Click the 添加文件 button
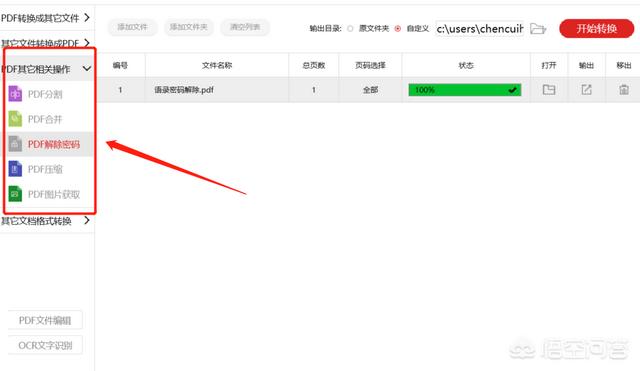The width and height of the screenshot is (640, 371). click(132, 27)
